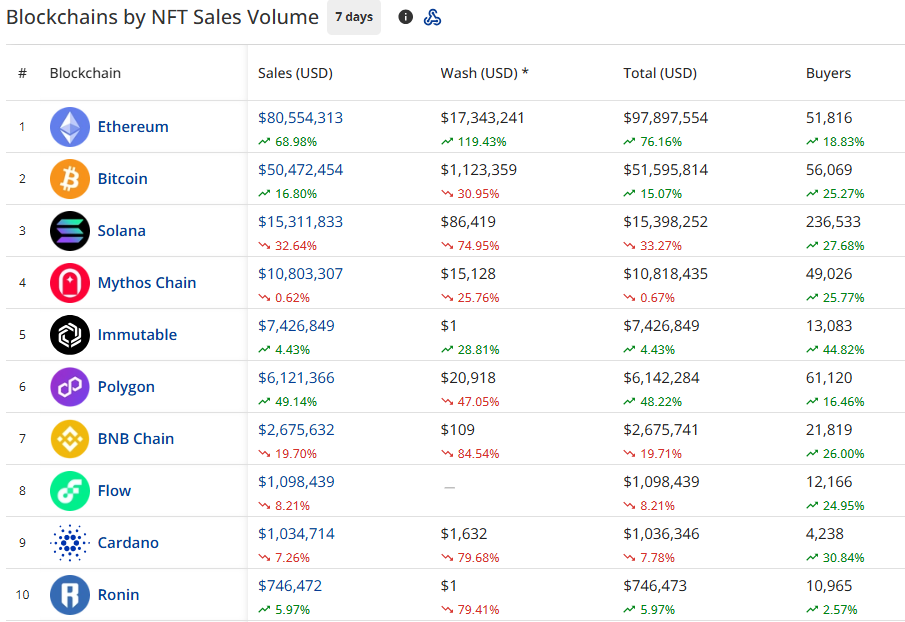This screenshot has width=905, height=622.
Task: Click Polygon buyers count 61,120
Action: [829, 377]
